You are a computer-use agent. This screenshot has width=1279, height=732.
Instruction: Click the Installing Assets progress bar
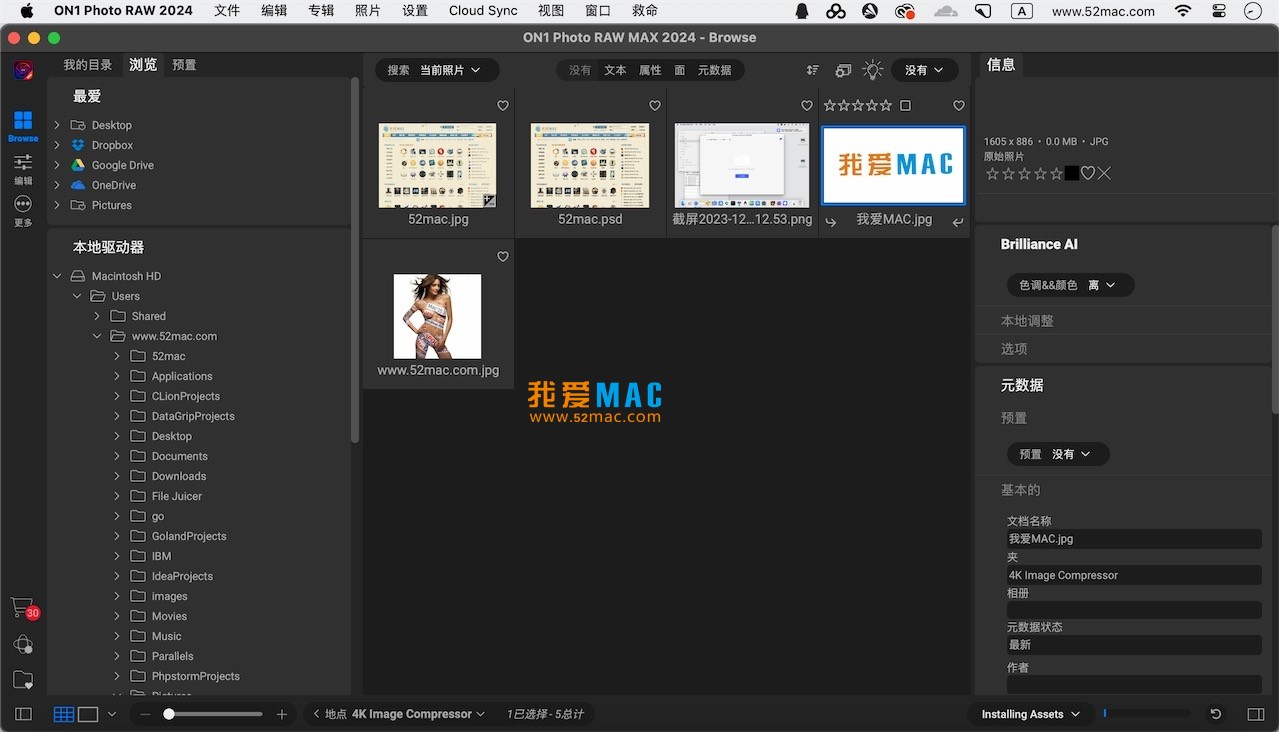[x=1147, y=714]
